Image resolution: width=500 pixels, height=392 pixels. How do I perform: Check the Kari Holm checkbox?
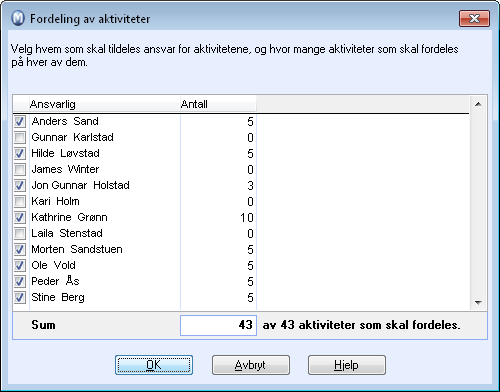(x=20, y=201)
